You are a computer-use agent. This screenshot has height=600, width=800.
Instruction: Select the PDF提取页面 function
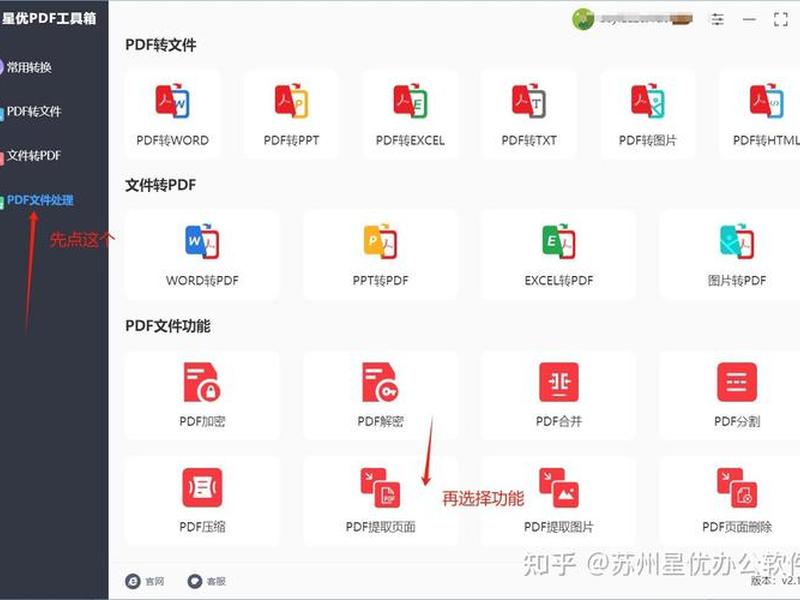pos(381,501)
